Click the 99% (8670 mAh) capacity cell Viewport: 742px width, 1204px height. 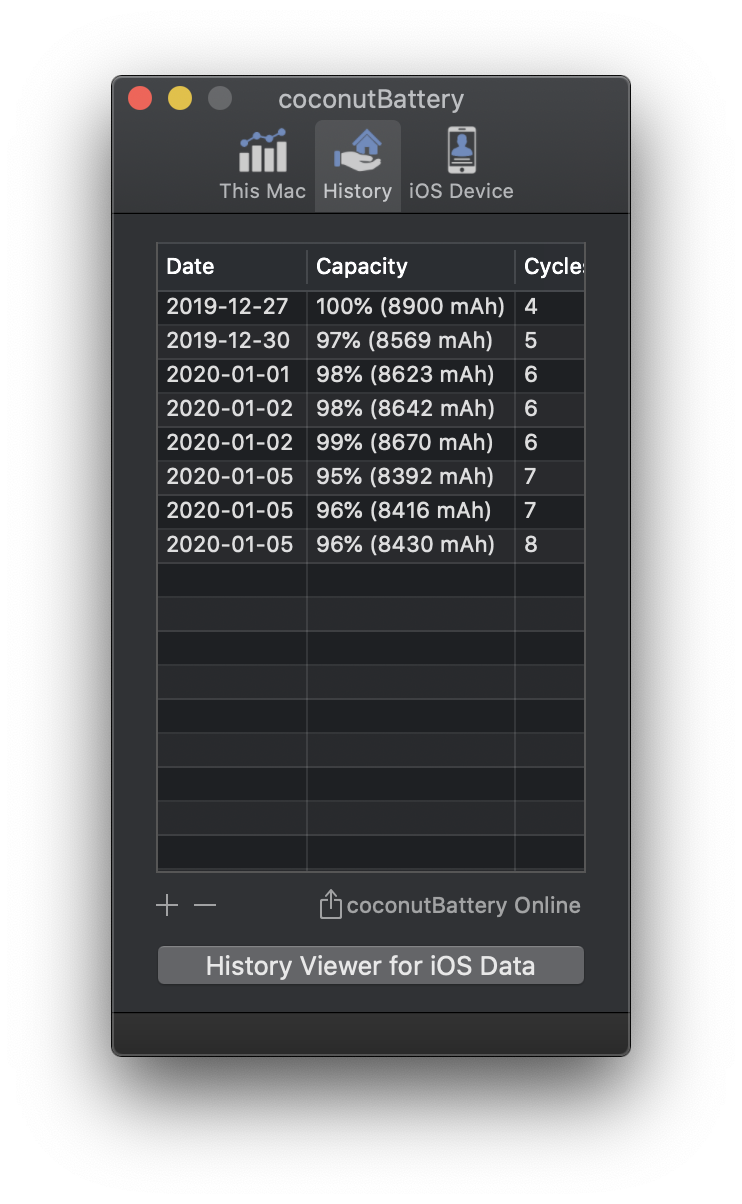click(x=411, y=443)
